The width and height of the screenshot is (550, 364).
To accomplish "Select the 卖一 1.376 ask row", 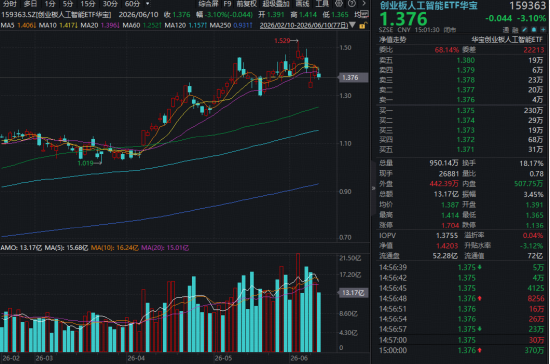I will point(461,100).
